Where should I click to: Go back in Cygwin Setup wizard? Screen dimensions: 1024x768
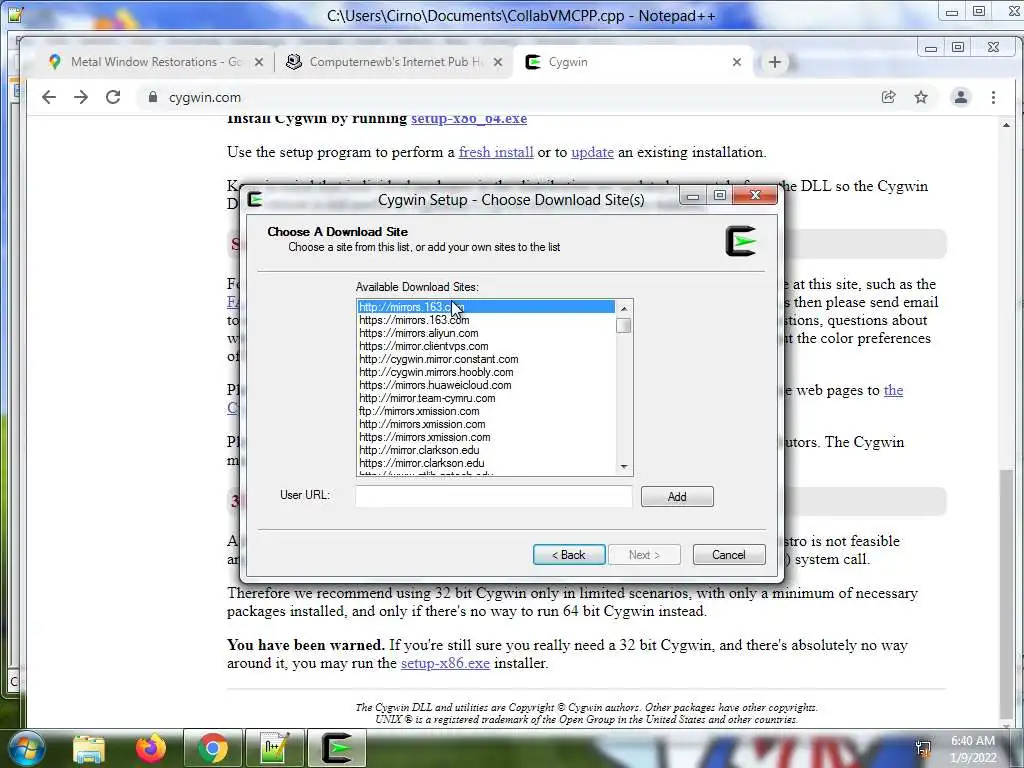[x=569, y=555]
